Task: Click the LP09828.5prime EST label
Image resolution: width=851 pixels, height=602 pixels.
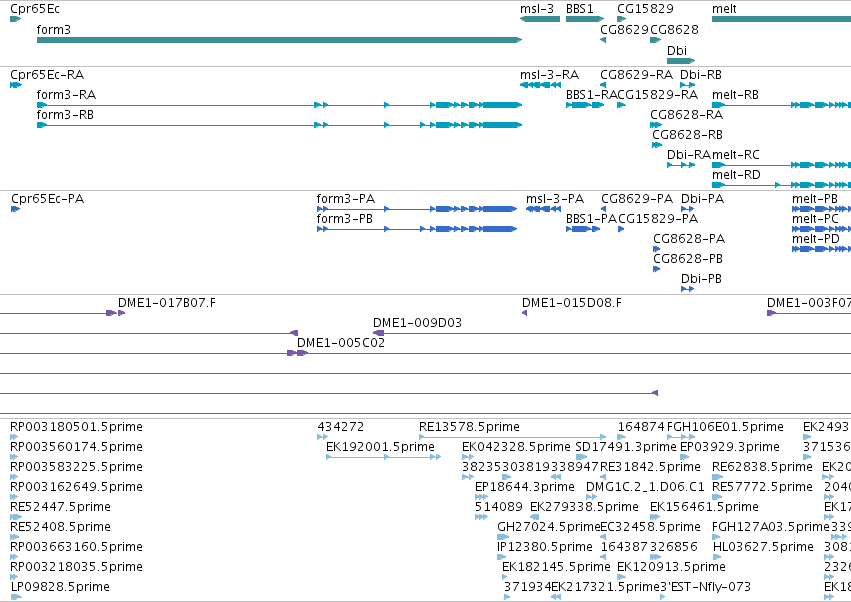Action: point(60,588)
